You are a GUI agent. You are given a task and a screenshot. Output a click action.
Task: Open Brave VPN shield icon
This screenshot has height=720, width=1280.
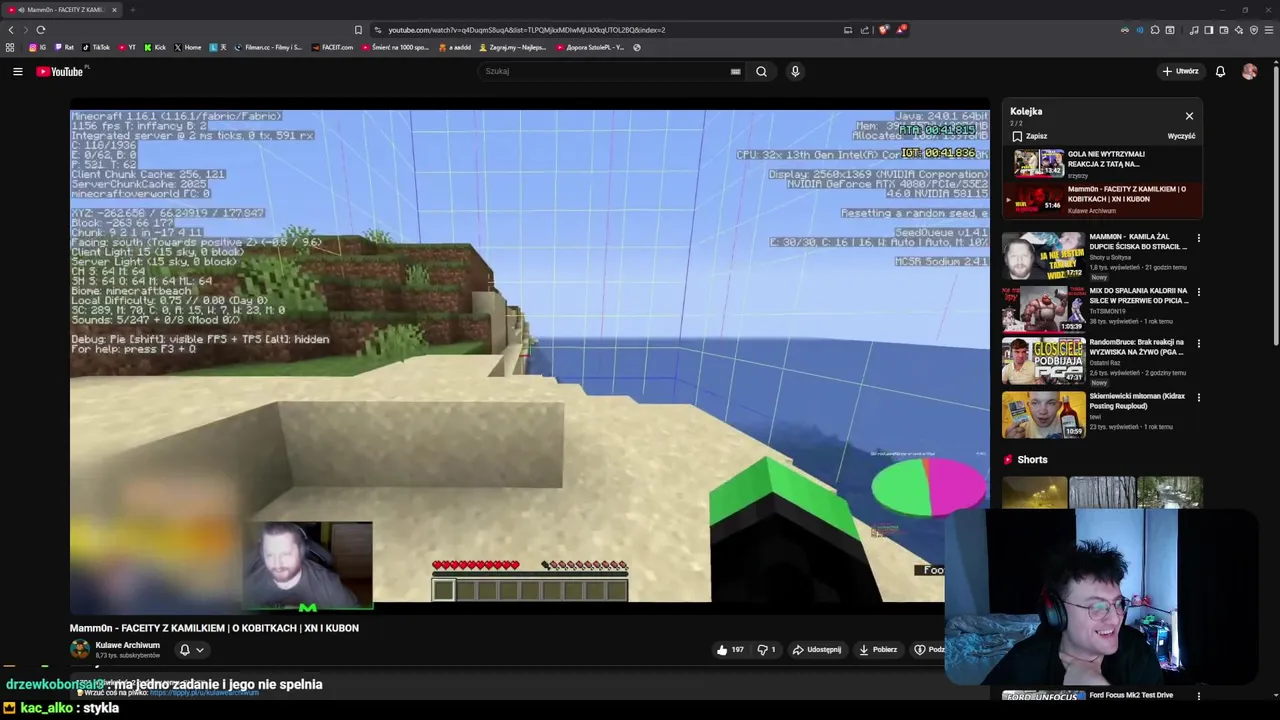click(1254, 30)
